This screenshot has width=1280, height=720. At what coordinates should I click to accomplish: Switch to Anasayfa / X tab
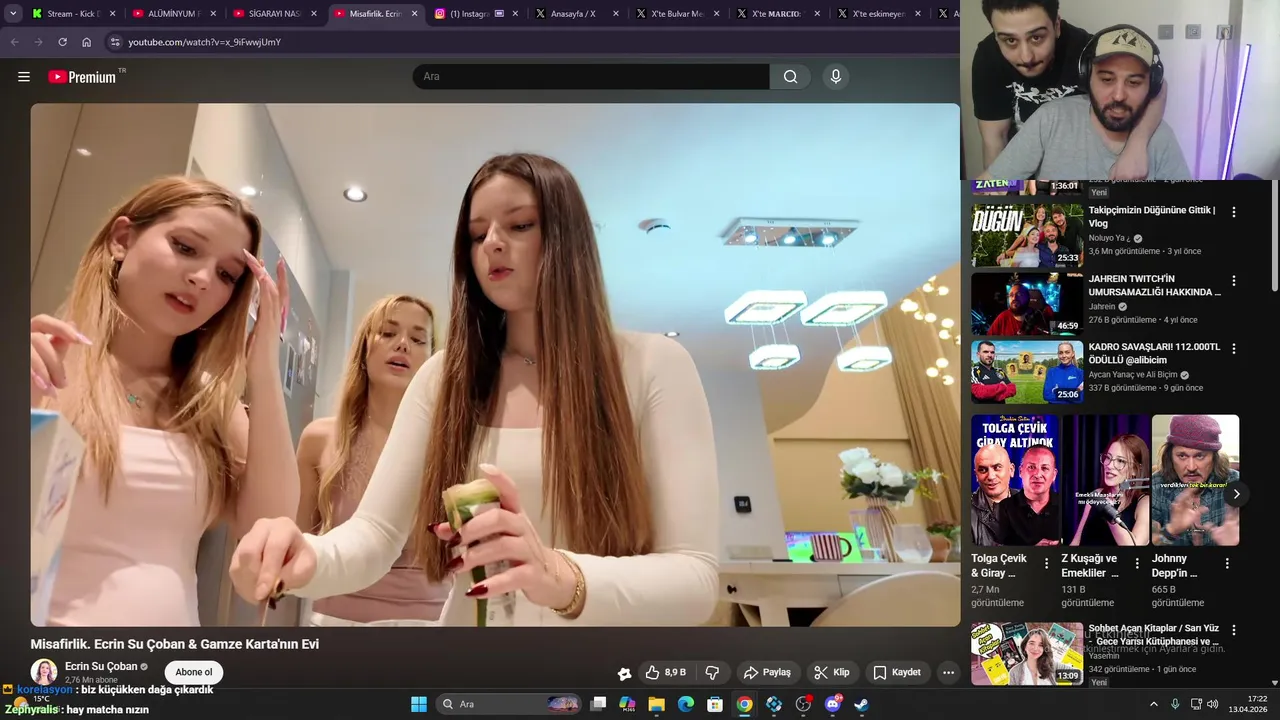point(577,14)
